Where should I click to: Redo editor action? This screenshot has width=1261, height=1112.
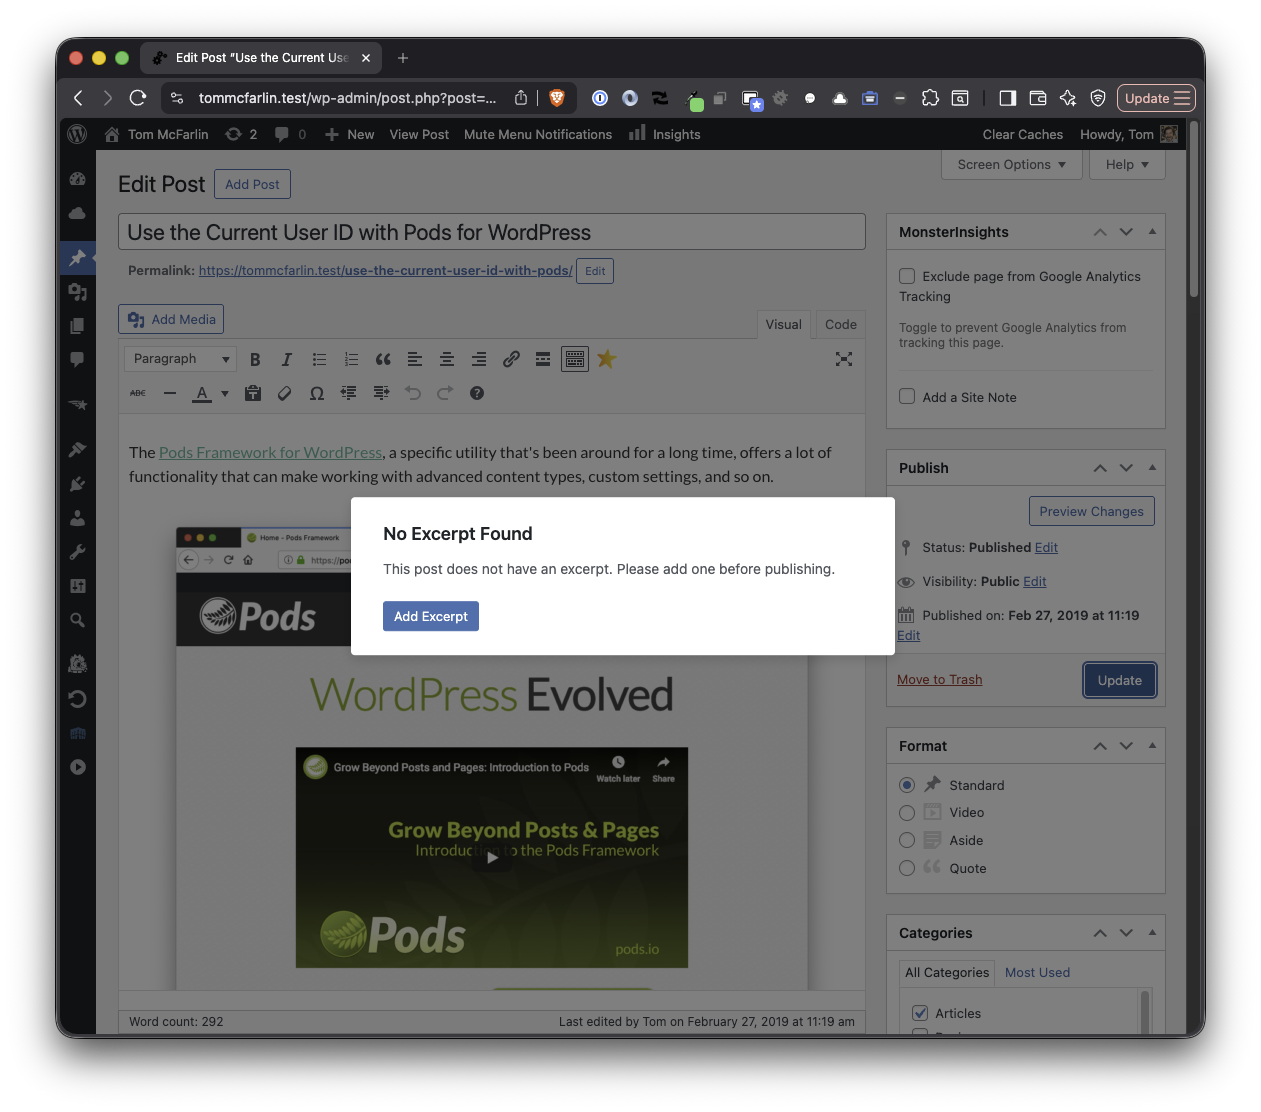[445, 393]
